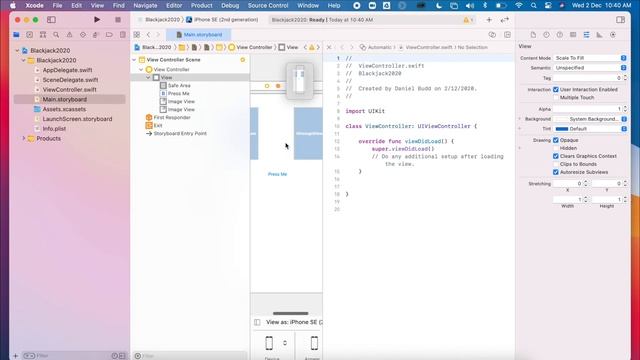
Task: Open the Library with plus button
Action: point(489,20)
